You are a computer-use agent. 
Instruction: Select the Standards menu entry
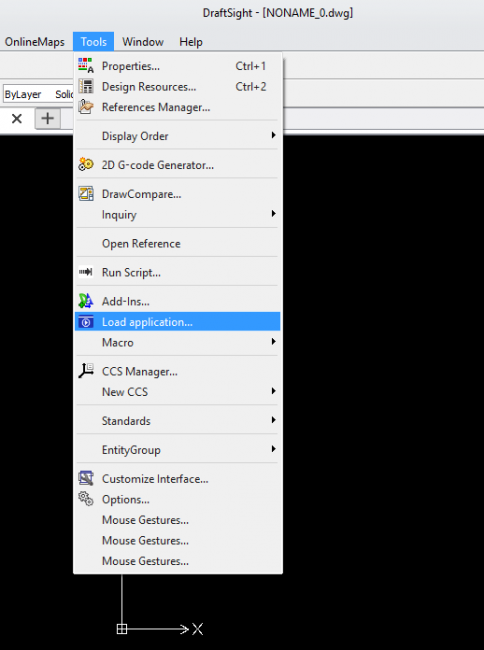177,421
